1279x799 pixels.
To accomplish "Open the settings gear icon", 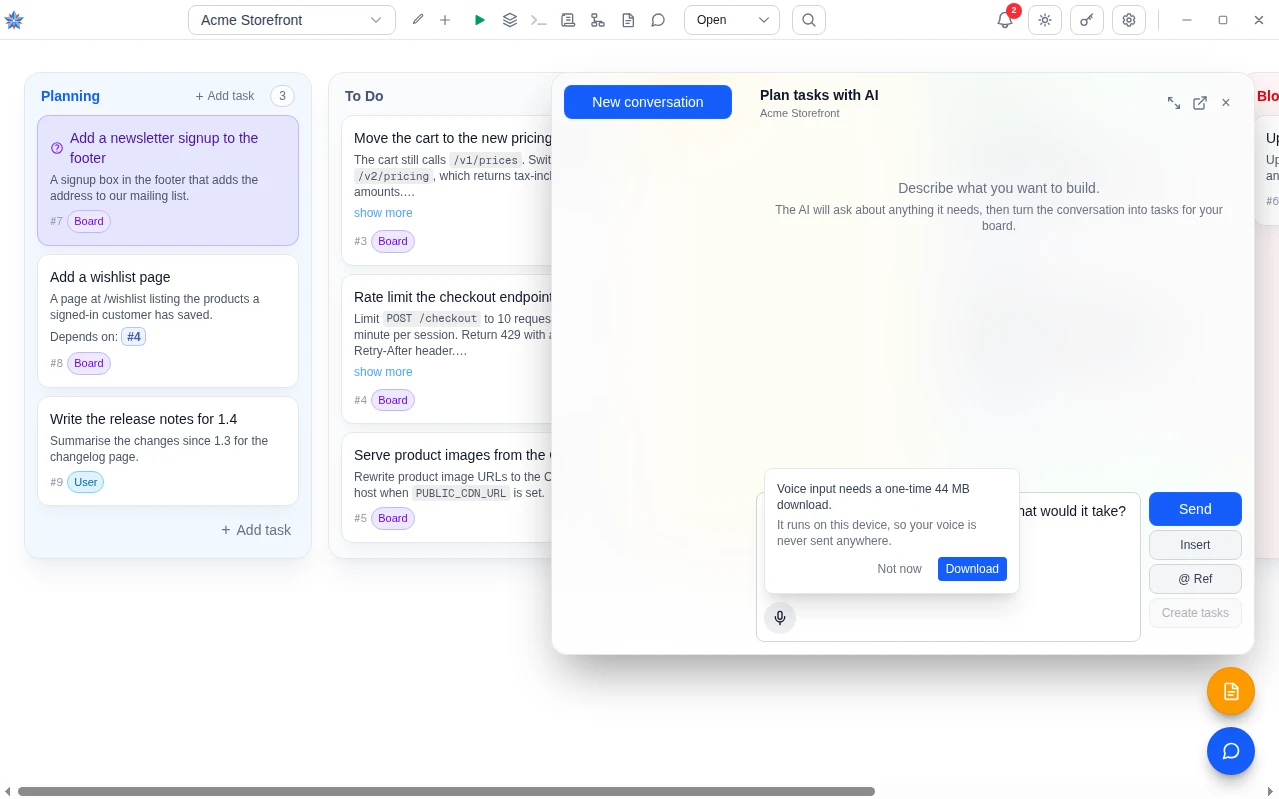I will point(1129,20).
